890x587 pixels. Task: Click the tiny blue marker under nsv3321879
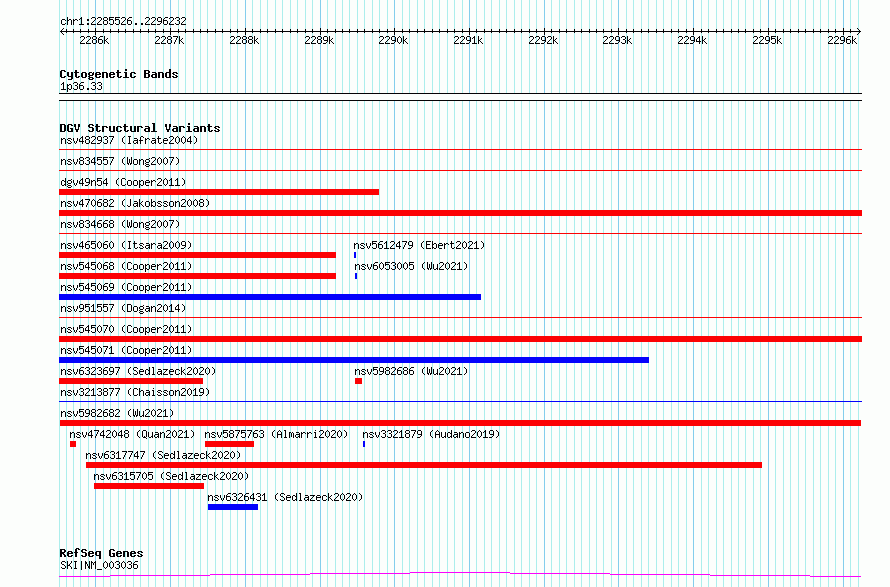[x=364, y=444]
